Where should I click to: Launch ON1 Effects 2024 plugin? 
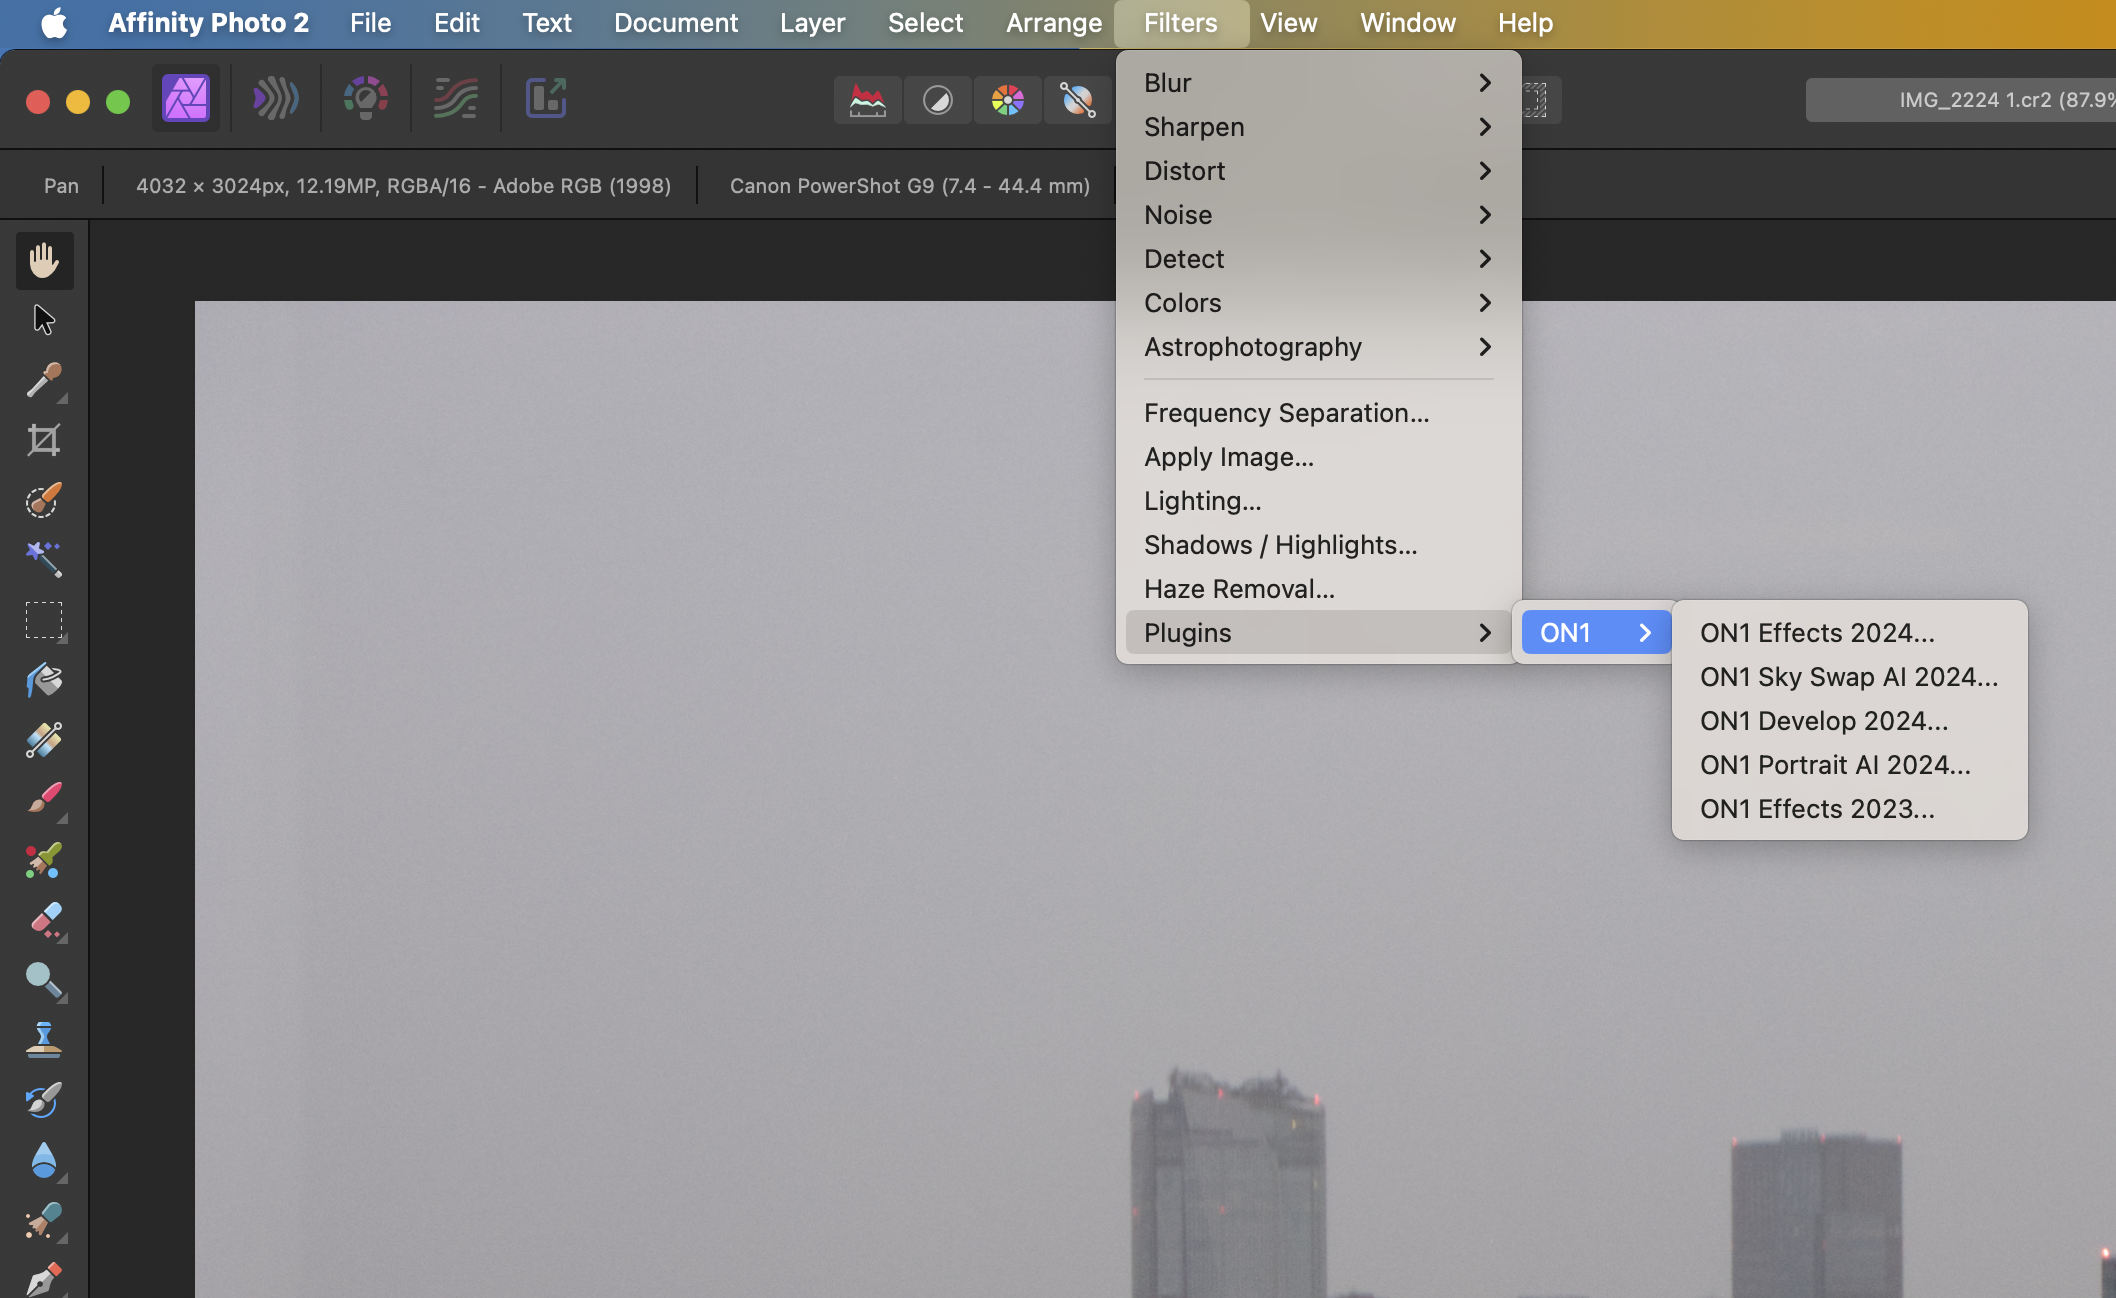pos(1849,633)
